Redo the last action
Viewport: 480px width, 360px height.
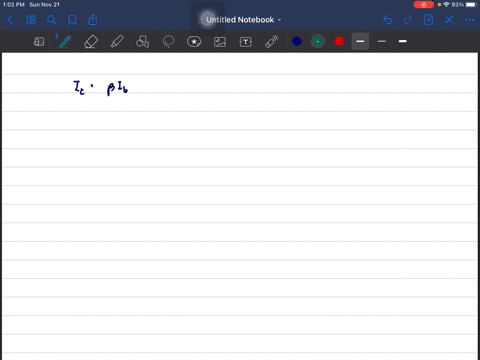(x=408, y=20)
